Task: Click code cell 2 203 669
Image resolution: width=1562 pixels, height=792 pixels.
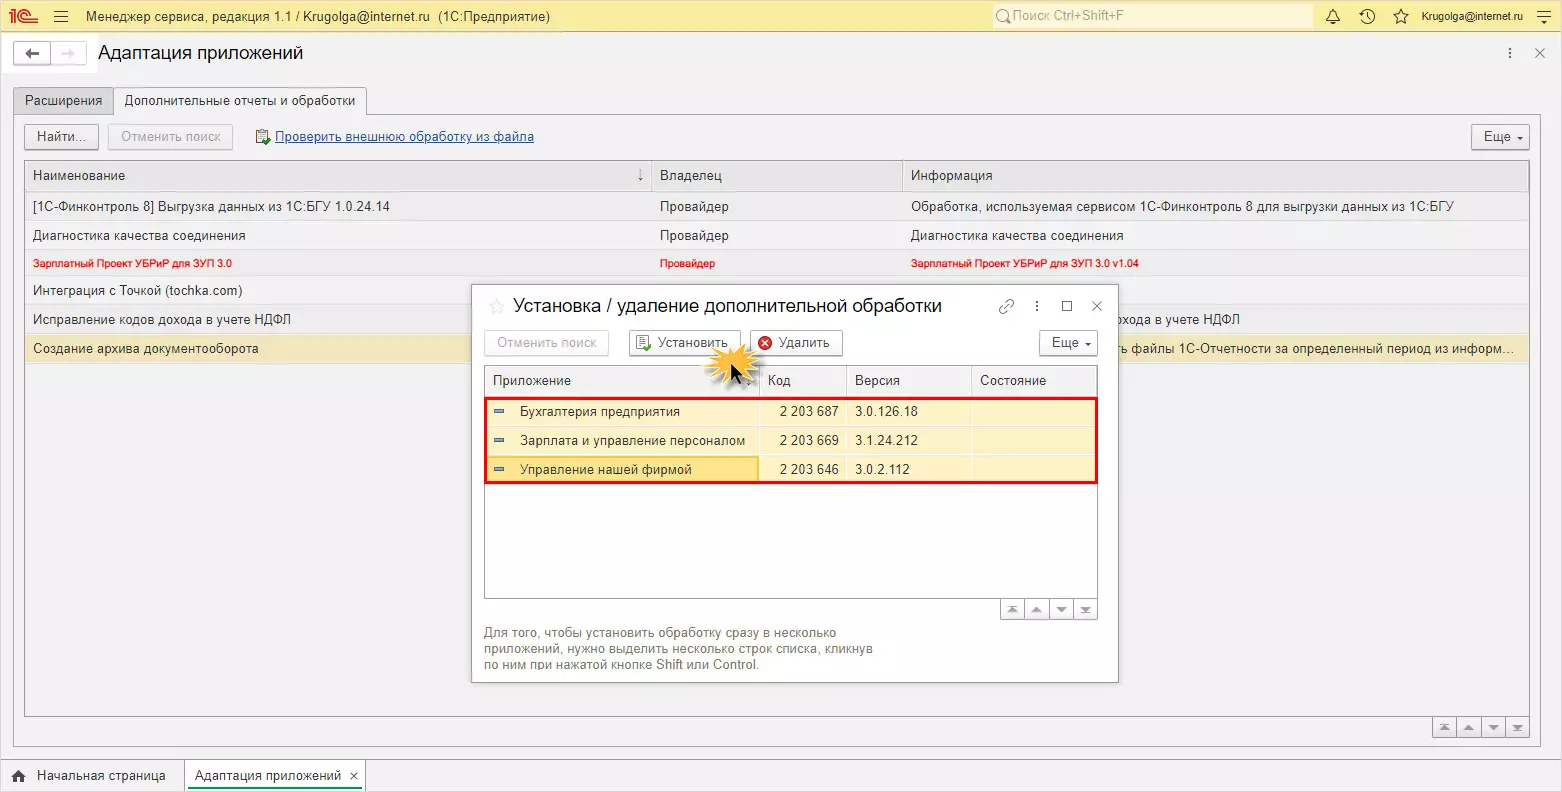Action: (803, 441)
